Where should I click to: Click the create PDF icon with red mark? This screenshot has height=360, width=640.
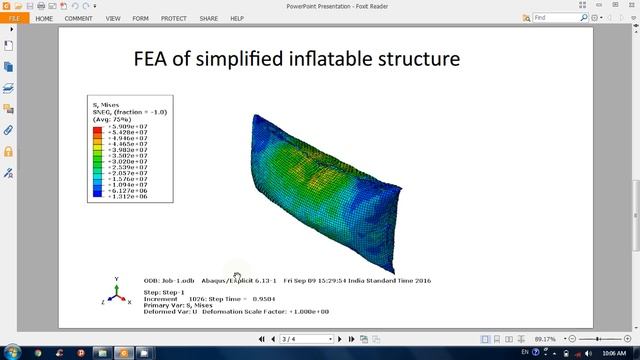coord(64,6)
